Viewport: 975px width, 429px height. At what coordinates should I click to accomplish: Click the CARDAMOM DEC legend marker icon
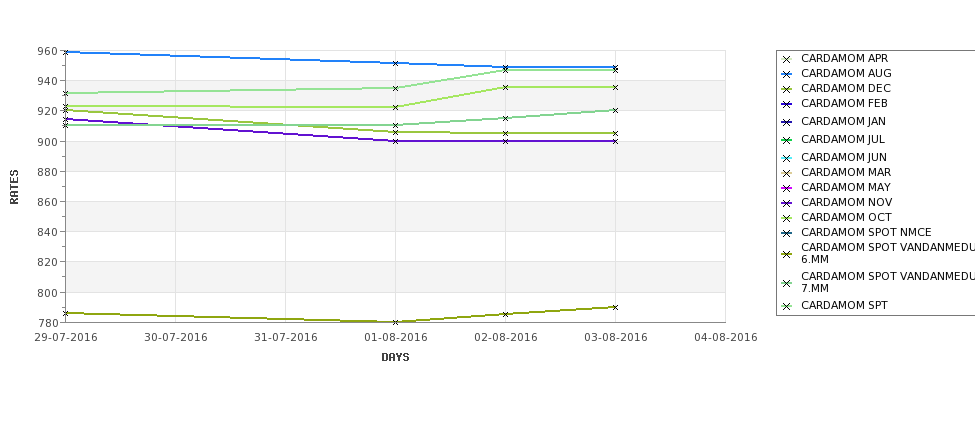[x=787, y=90]
